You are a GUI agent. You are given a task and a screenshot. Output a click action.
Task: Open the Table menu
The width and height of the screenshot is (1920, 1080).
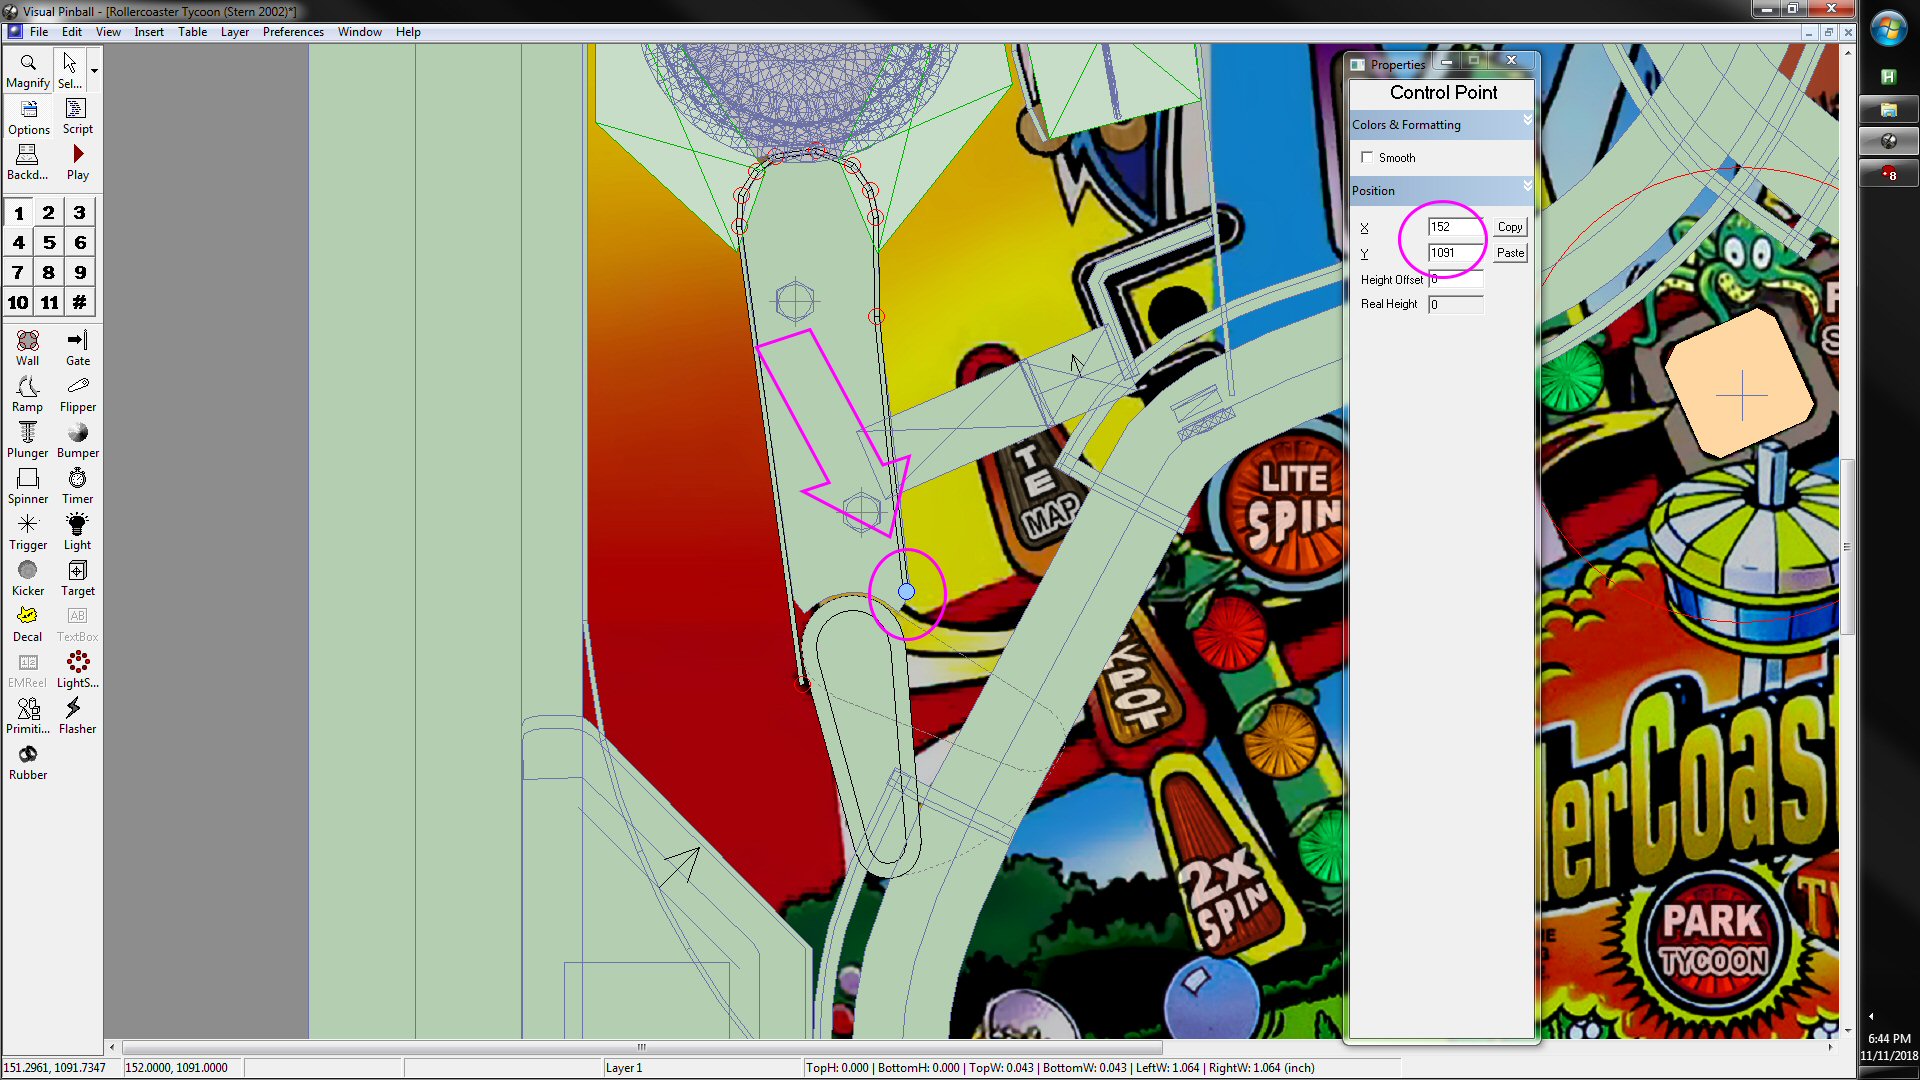pos(192,32)
